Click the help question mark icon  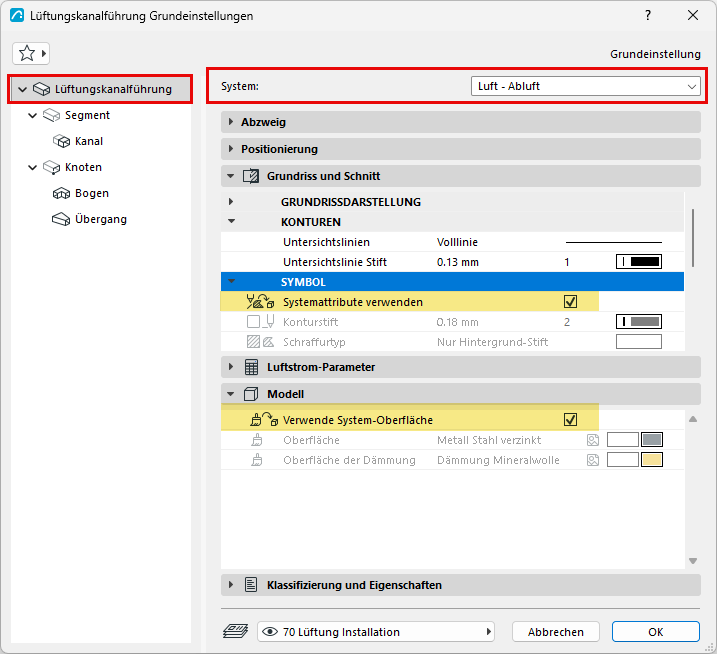coord(648,16)
